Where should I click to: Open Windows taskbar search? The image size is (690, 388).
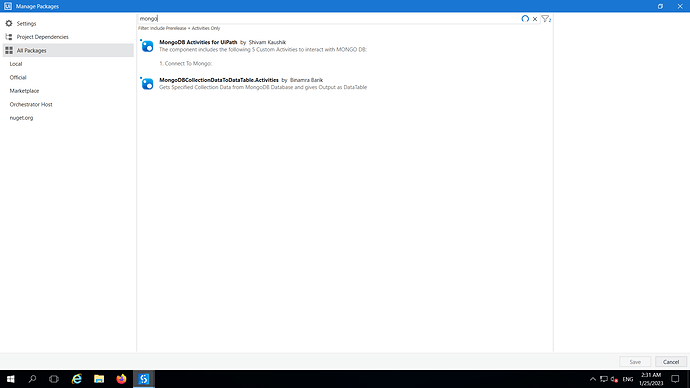(32, 379)
